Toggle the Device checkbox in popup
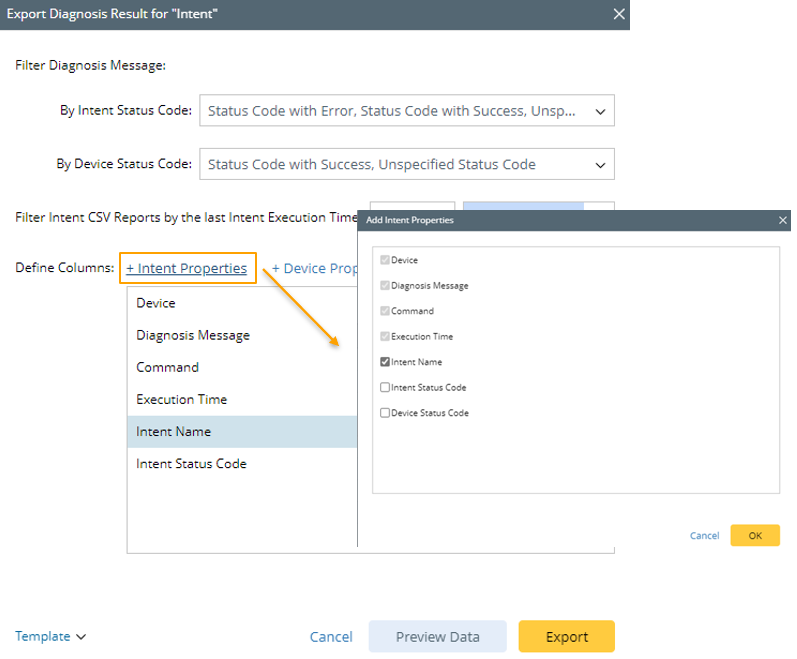This screenshot has height=659, width=797. (x=386, y=260)
